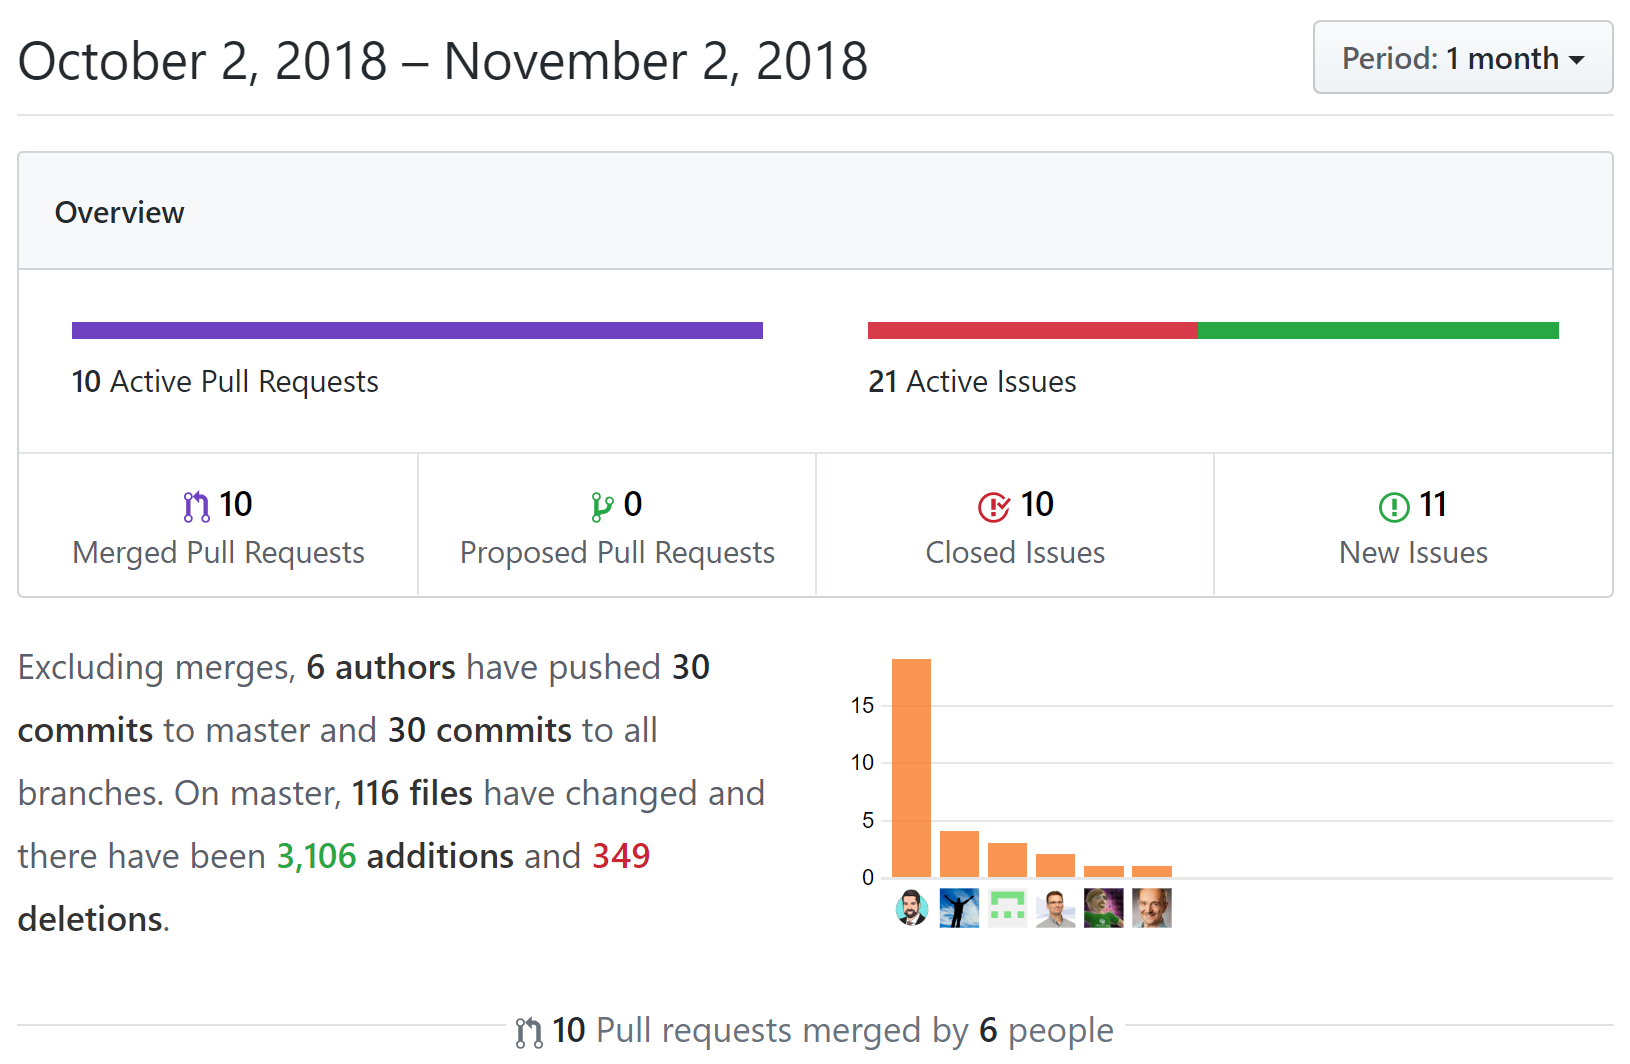Open the Merged Pull Requests section
Viewport: 1630px width, 1064px height.
tap(218, 552)
